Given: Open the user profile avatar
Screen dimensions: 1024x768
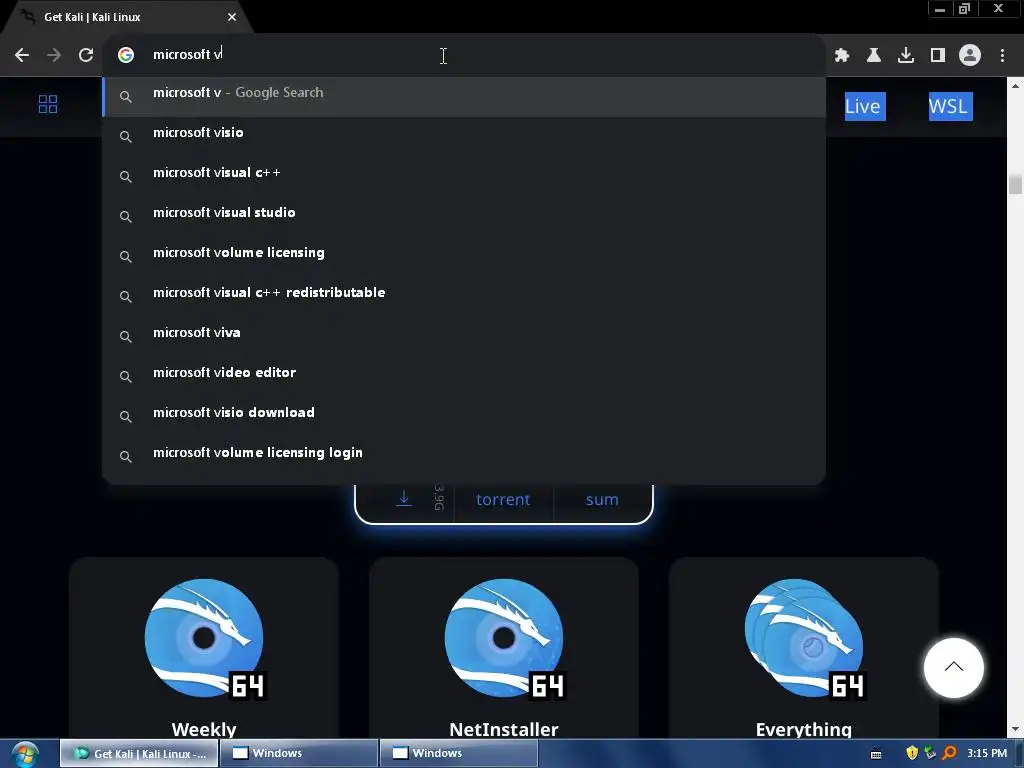Looking at the screenshot, I should click(970, 55).
